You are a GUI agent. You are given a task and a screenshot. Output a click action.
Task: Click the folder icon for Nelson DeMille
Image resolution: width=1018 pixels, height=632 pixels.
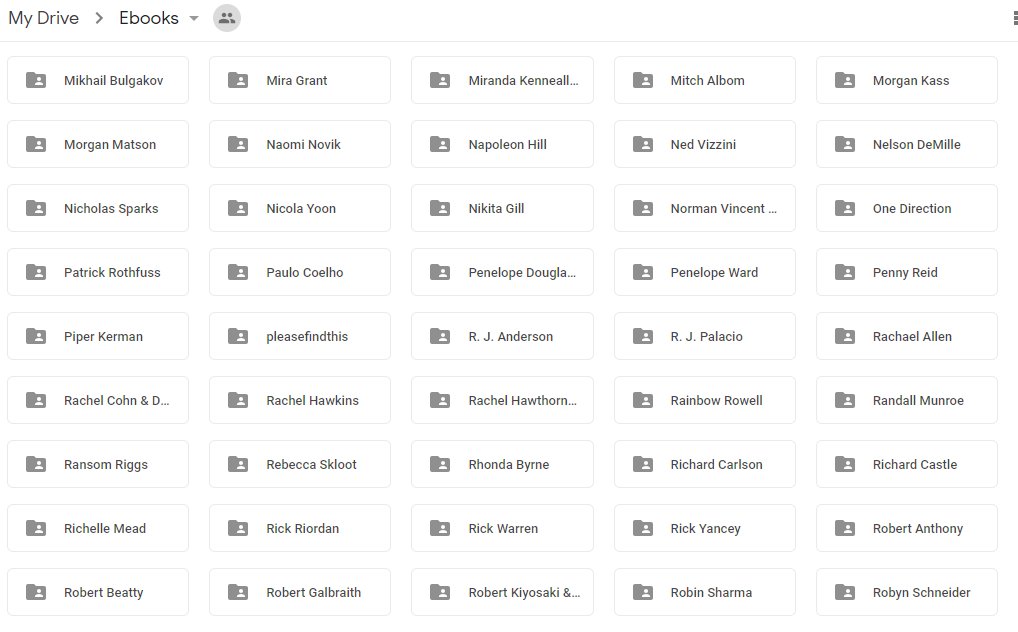(845, 144)
